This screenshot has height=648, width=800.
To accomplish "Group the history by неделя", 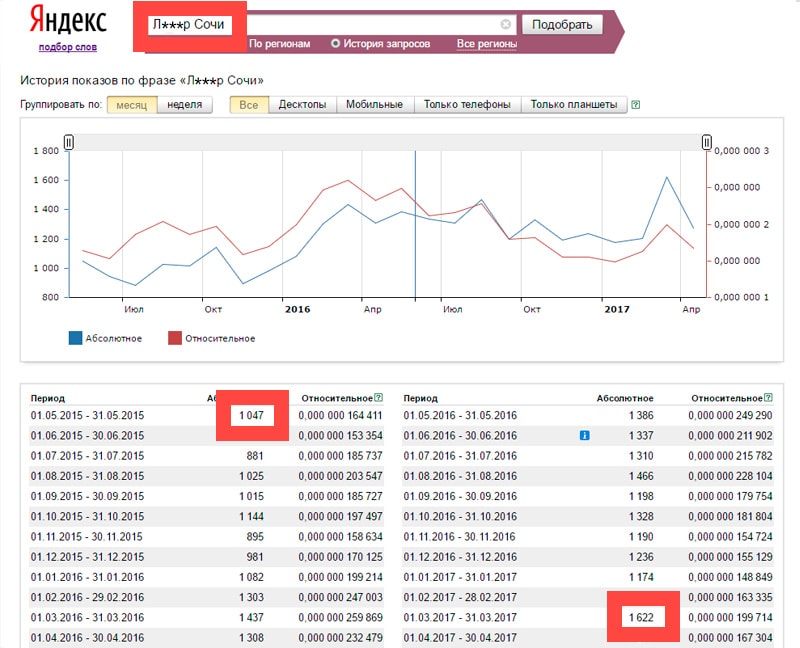I will pos(185,105).
